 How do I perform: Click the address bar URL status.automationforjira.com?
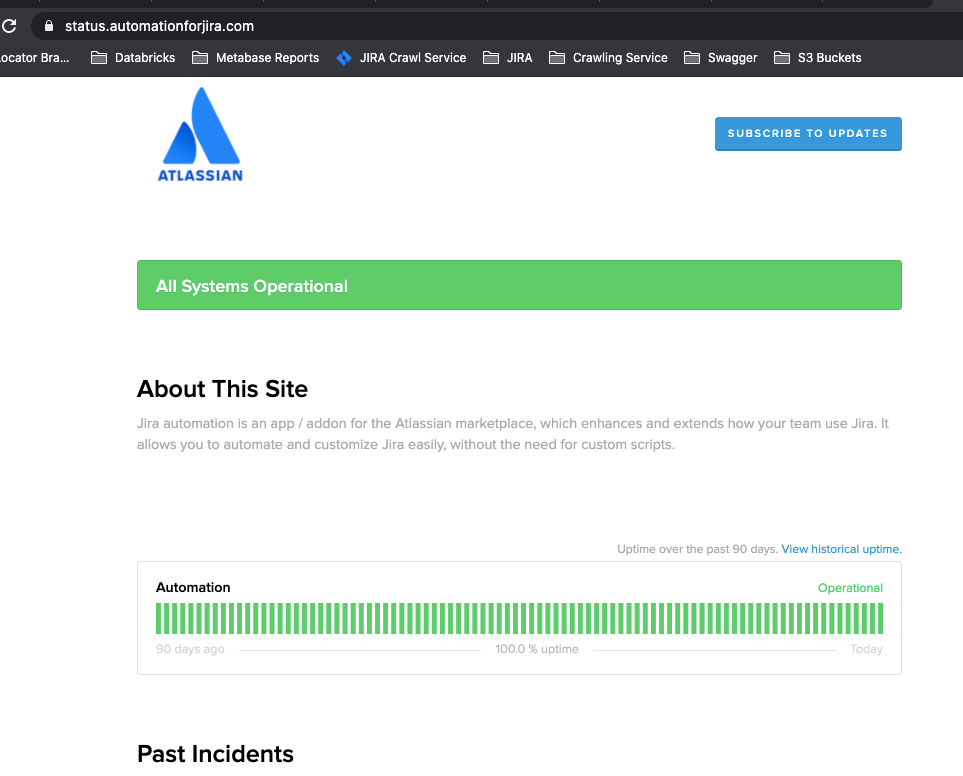pos(159,26)
